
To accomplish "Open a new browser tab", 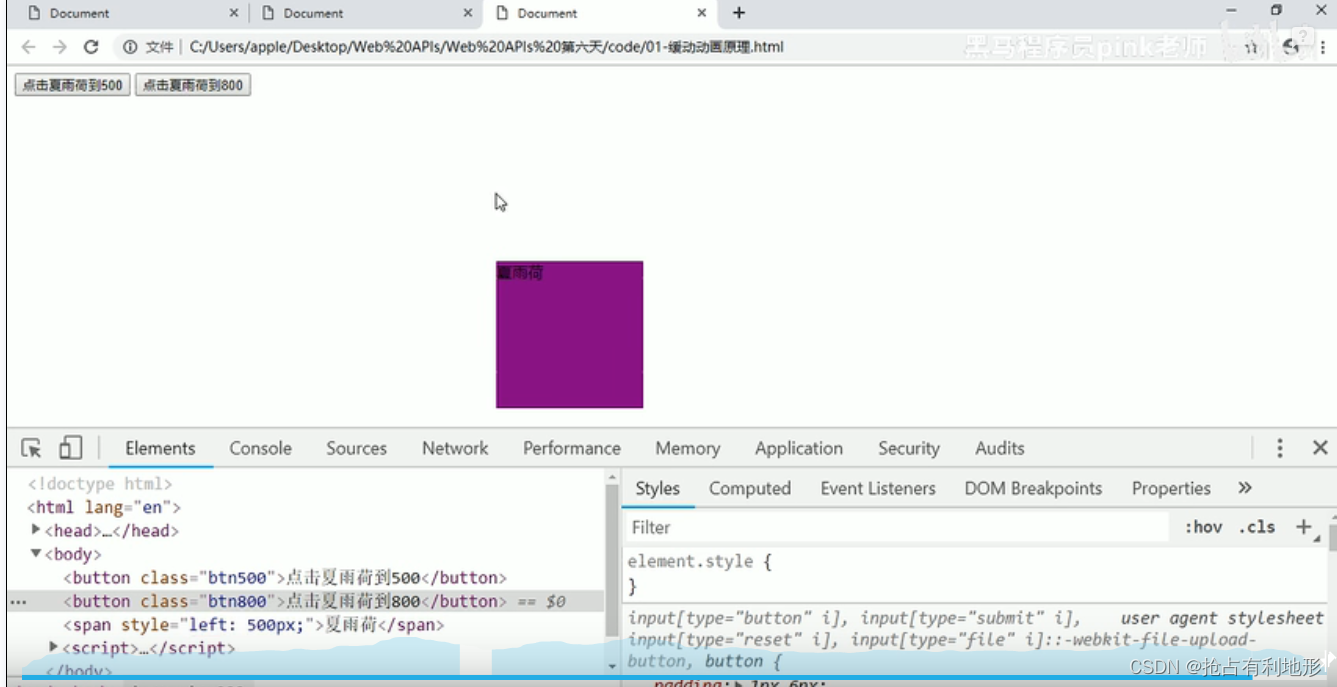I will [739, 13].
